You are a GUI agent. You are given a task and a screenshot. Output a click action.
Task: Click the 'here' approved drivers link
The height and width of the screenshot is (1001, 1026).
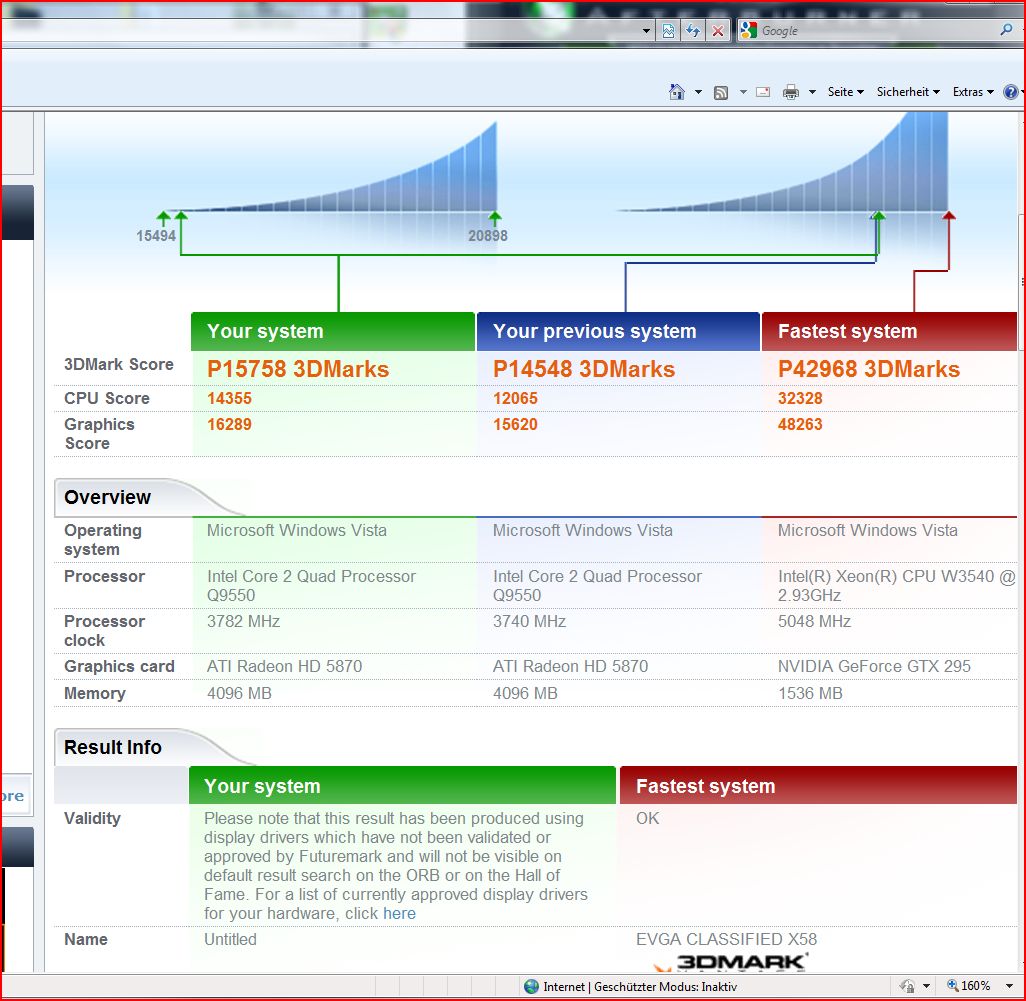pos(399,913)
